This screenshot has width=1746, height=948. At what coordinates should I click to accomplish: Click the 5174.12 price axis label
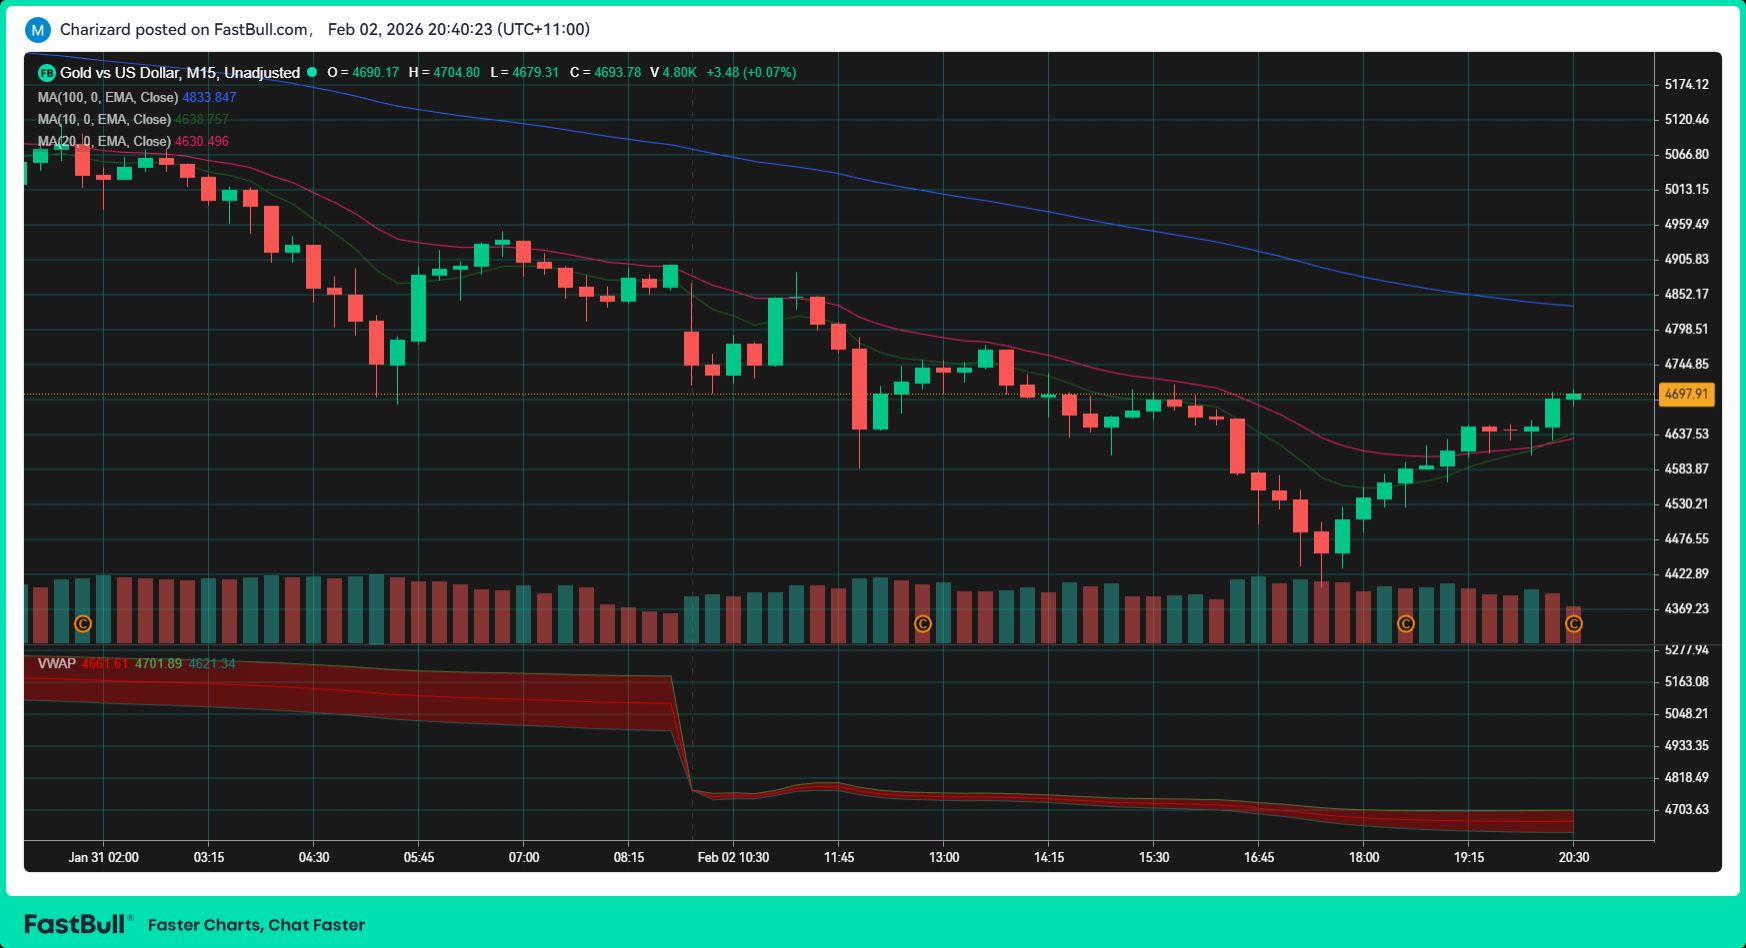pos(1686,85)
